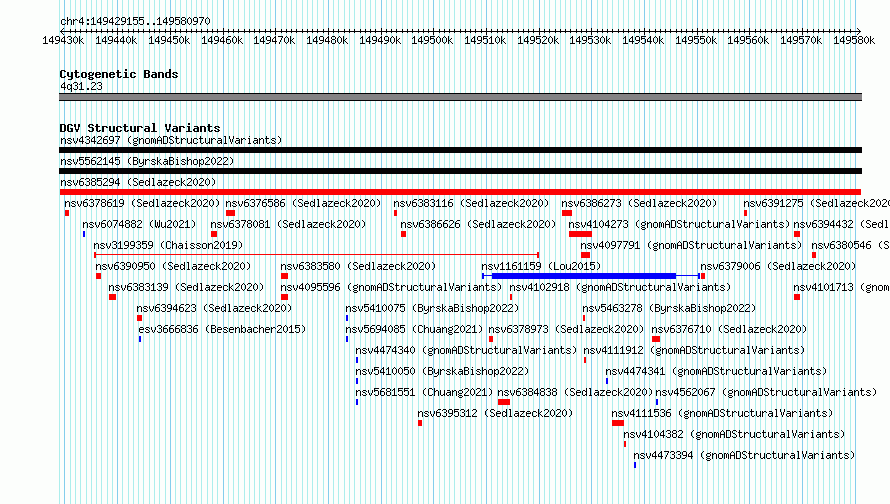890x504 pixels.
Task: Click the 149580k ruler position label
Action: [854, 40]
